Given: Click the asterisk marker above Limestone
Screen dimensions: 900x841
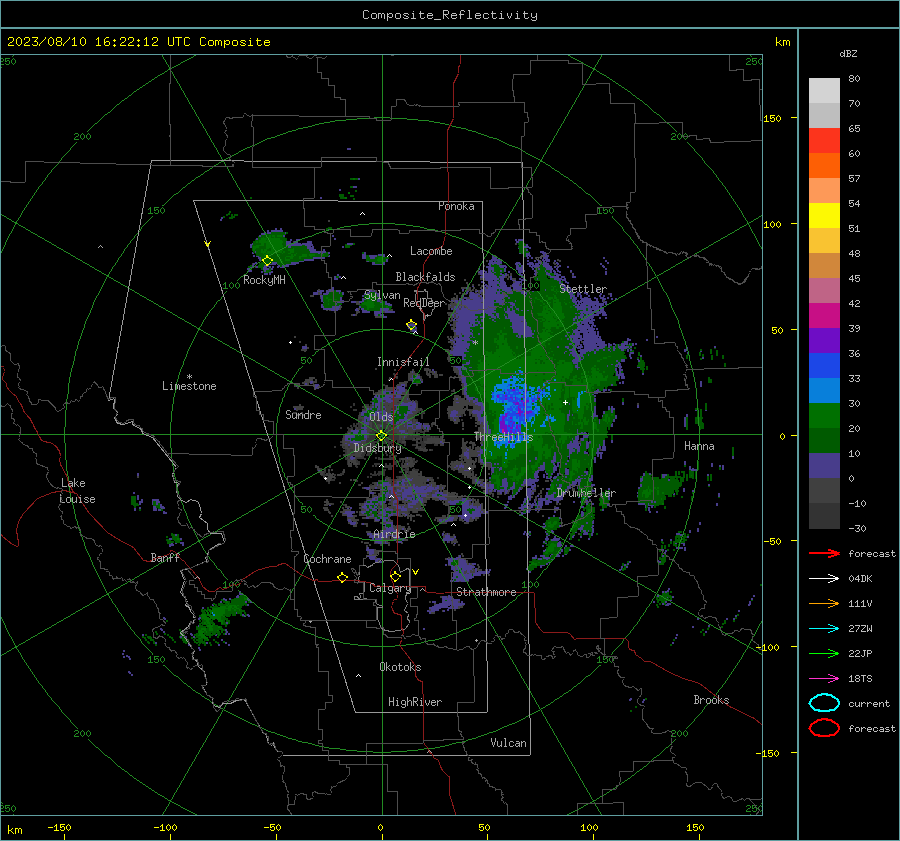Looking at the screenshot, I should click(189, 377).
